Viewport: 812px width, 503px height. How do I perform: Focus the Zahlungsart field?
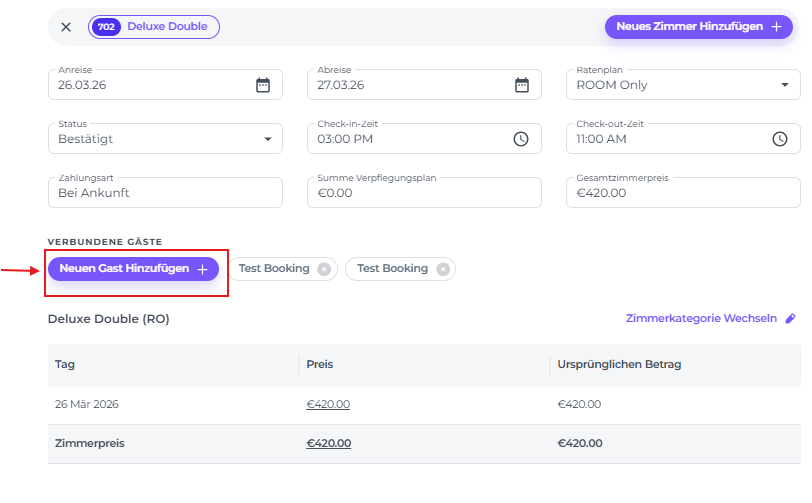[x=165, y=193]
